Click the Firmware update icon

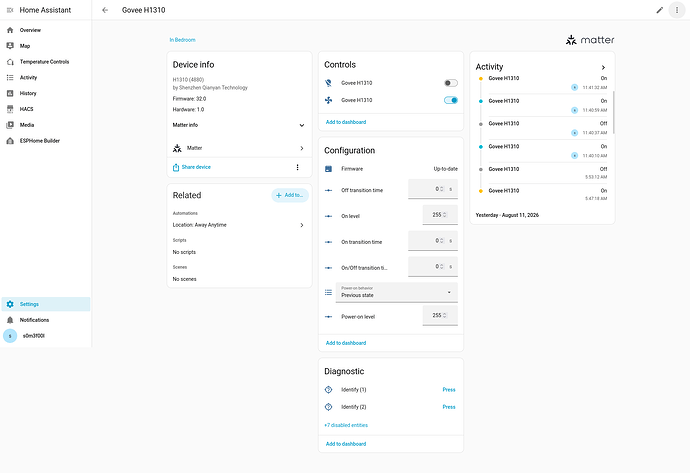pos(328,169)
